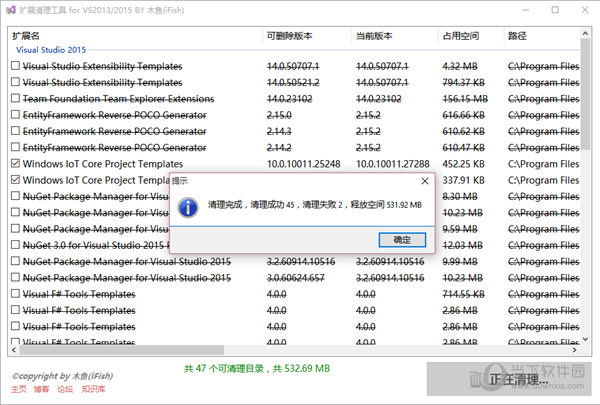Screen dimensions: 600x405
Task: Select the 14.0.50521.2 version cell
Action: [293, 83]
